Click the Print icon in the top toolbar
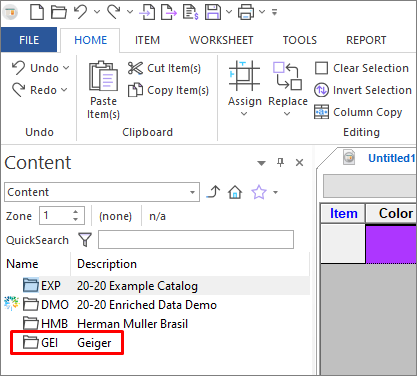The width and height of the screenshot is (417, 376). click(x=246, y=12)
